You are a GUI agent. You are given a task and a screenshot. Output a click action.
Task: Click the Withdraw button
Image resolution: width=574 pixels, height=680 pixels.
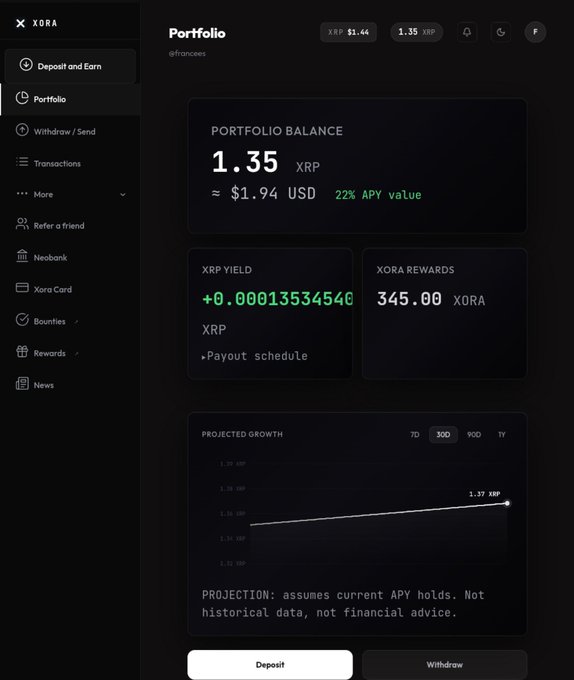click(444, 664)
